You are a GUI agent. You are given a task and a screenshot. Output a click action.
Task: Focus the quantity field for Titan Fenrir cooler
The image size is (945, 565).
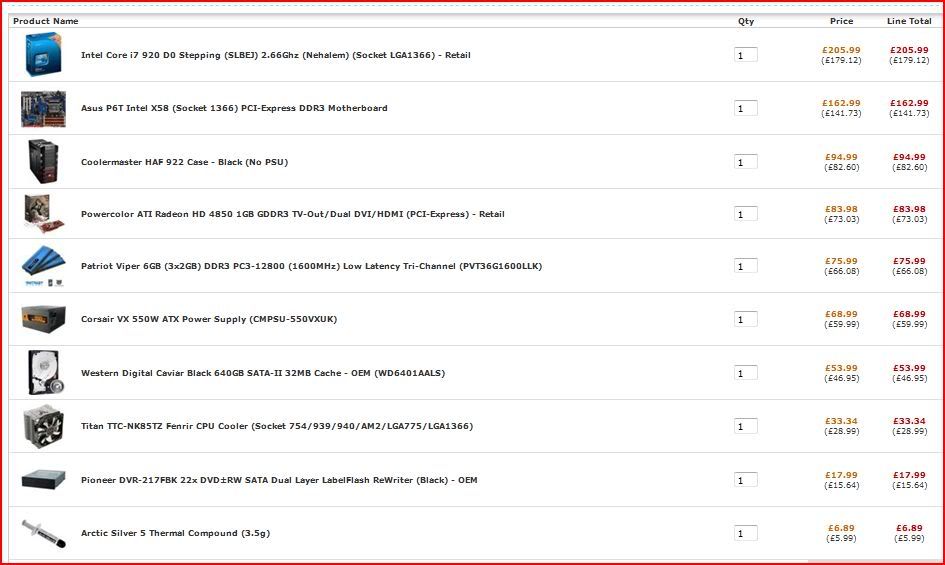point(746,426)
